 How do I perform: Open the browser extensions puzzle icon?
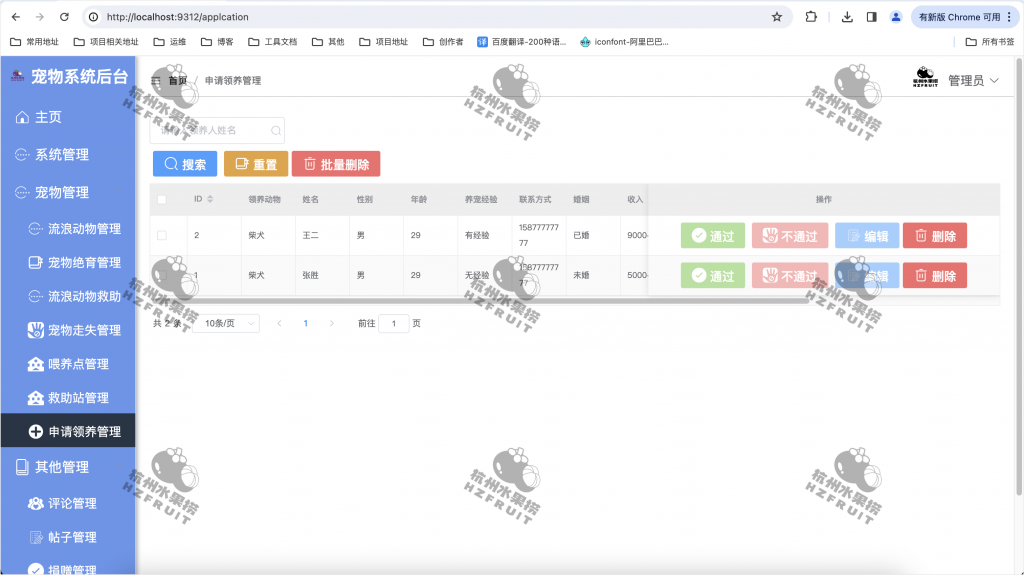click(x=811, y=17)
